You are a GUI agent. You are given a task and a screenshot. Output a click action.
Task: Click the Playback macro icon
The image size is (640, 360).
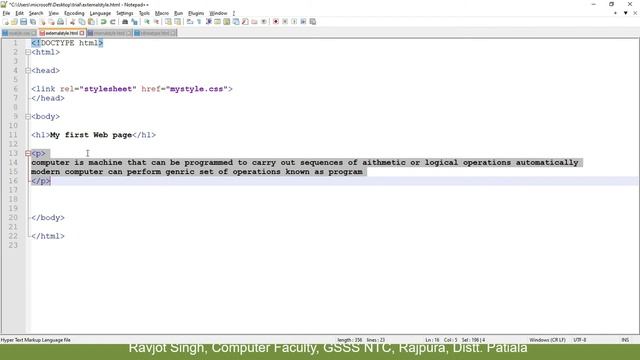(294, 22)
